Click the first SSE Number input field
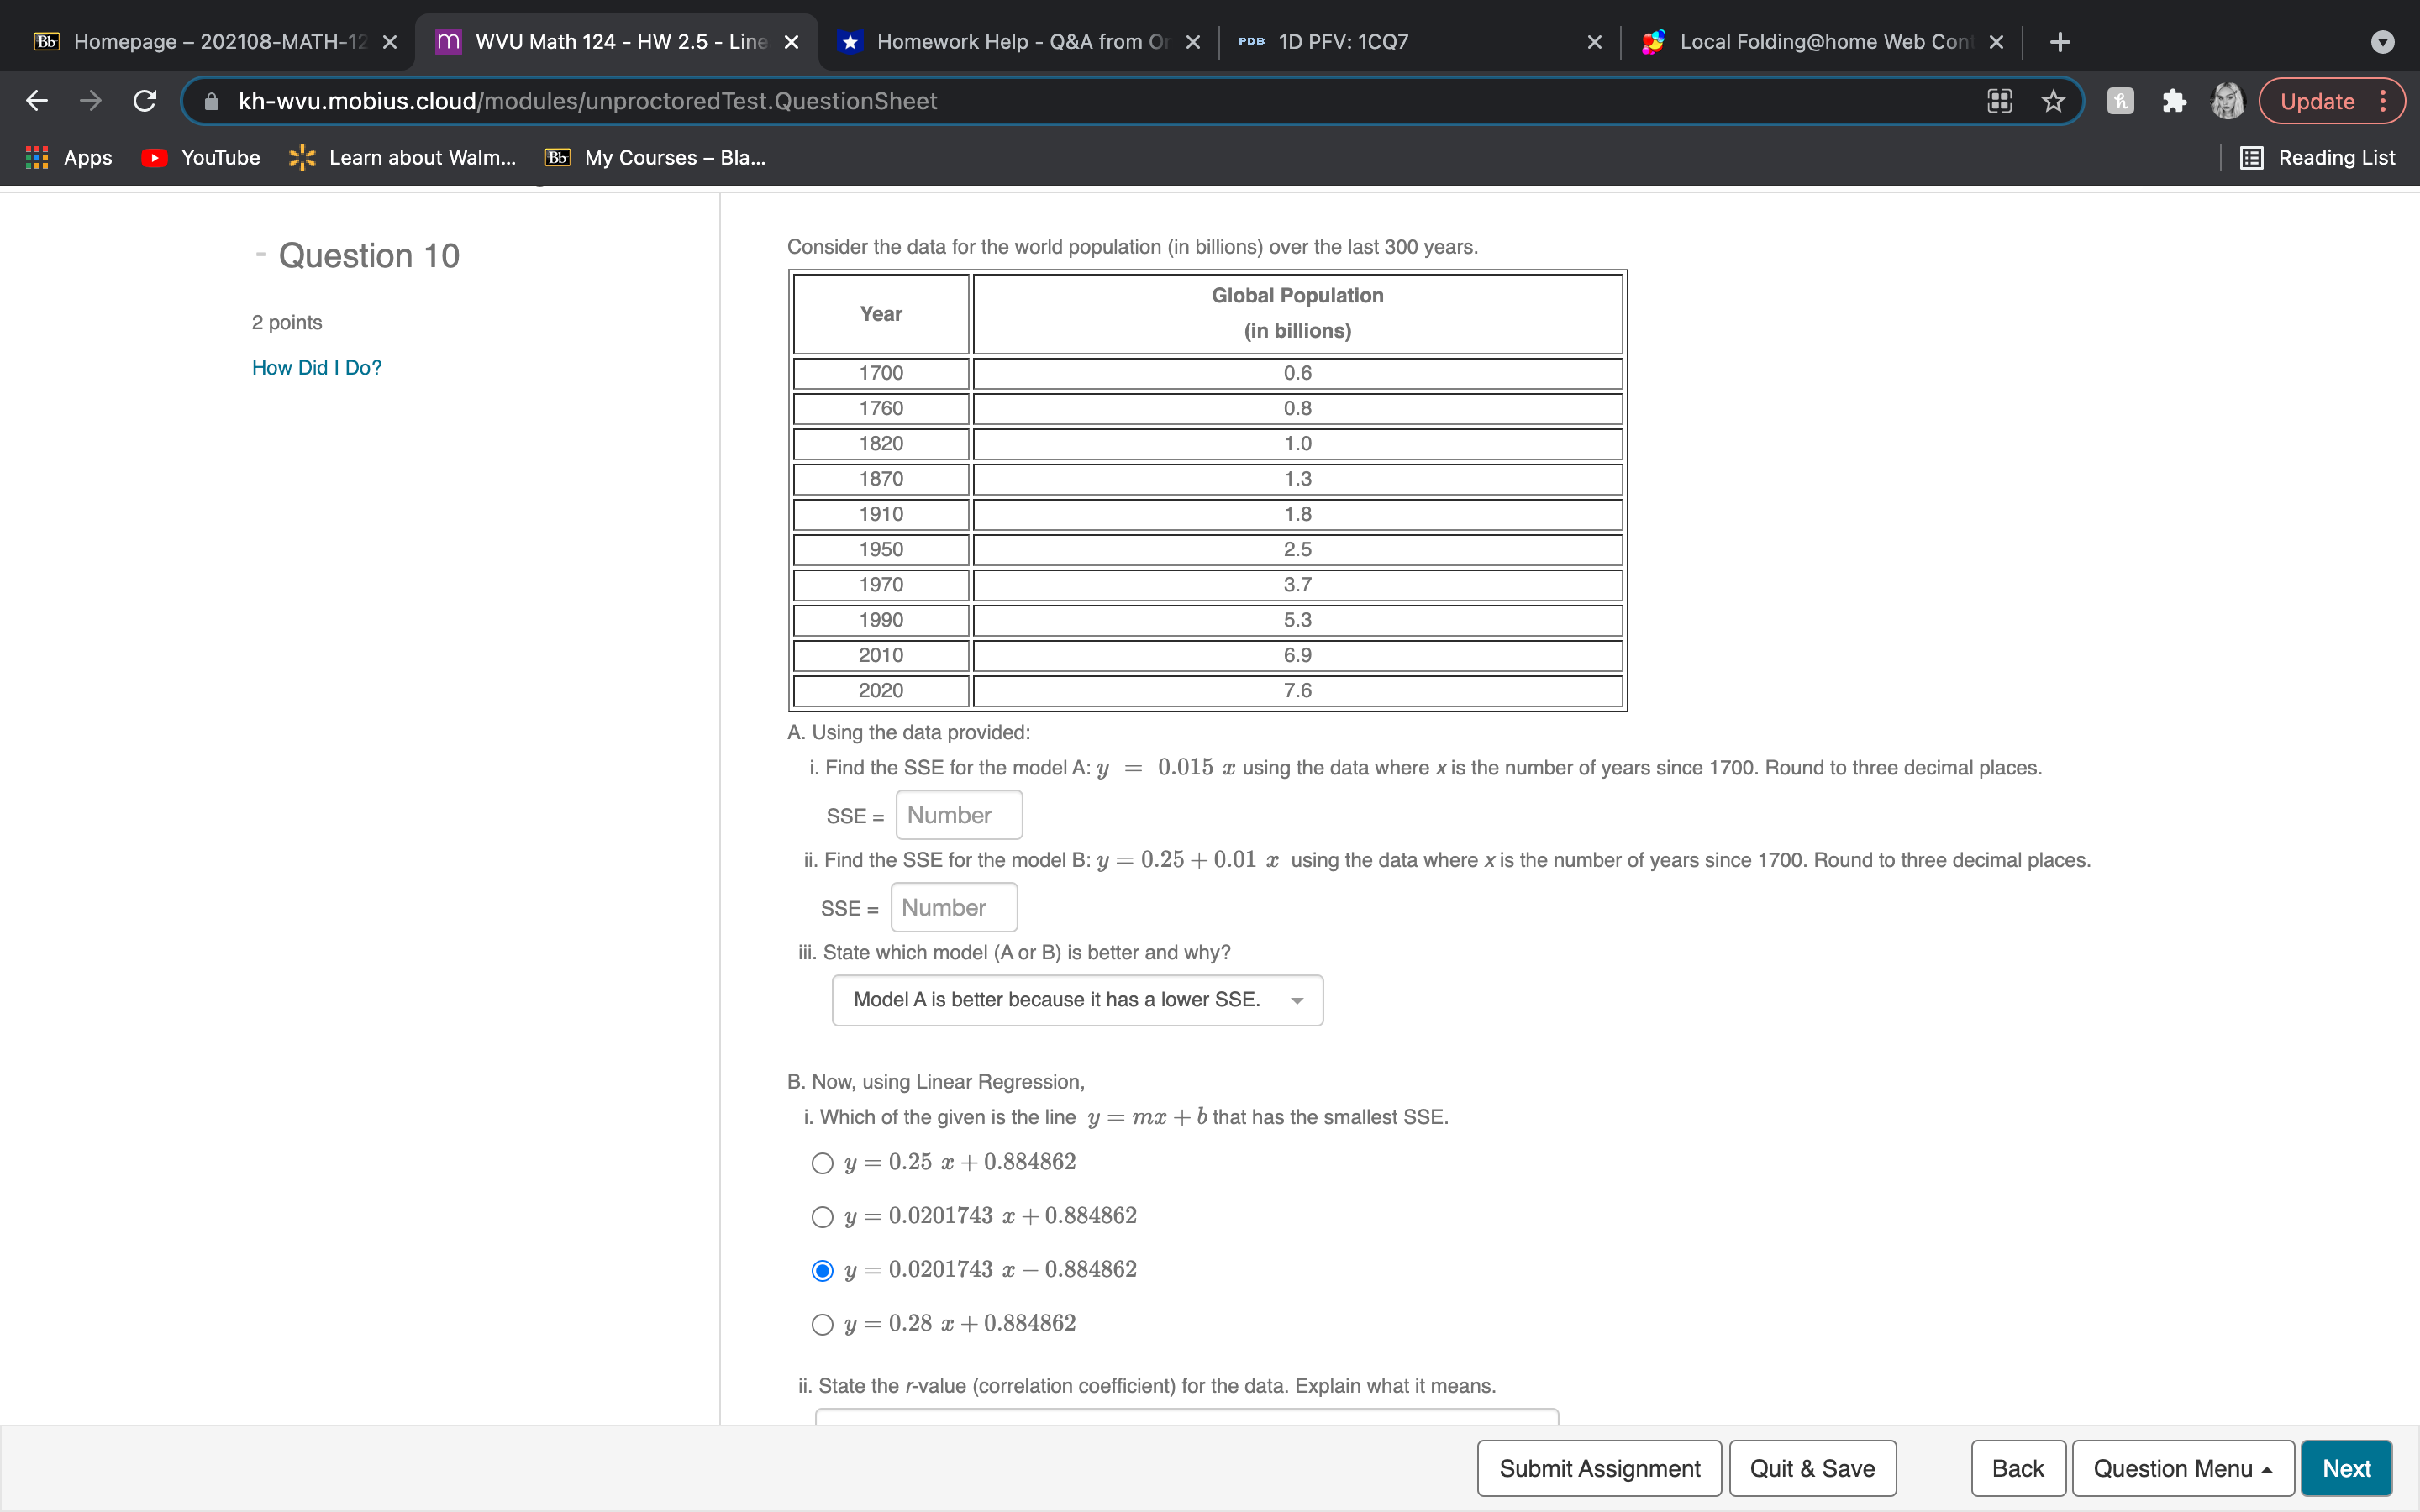This screenshot has height=1512, width=2420. (957, 814)
